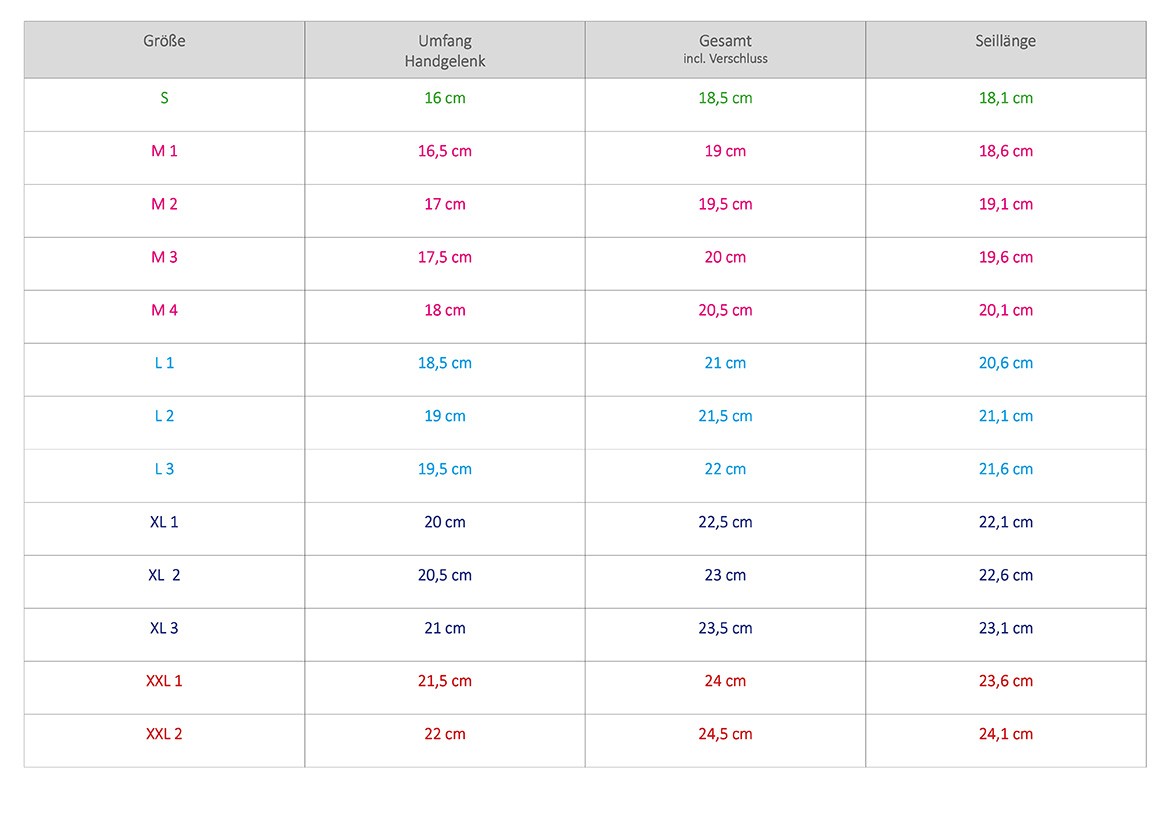Viewport: 1160px width, 827px height.
Task: Click the 19,5 cm wrist value
Action: pos(445,469)
